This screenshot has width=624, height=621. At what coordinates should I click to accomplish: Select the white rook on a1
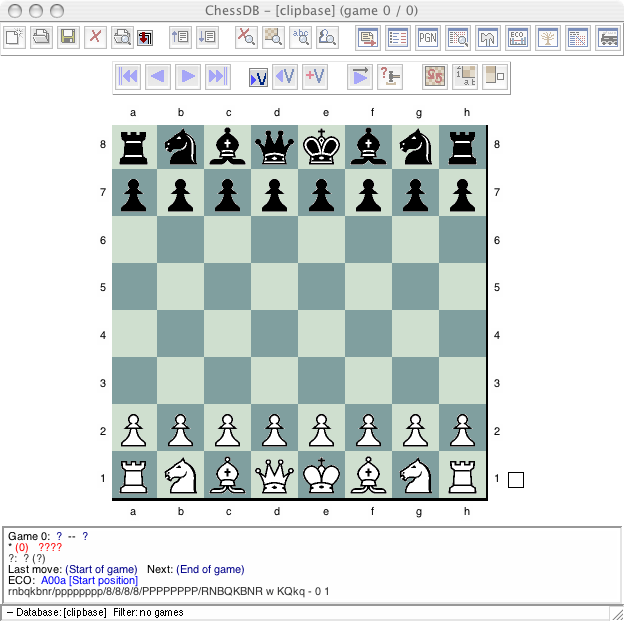pyautogui.click(x=134, y=475)
